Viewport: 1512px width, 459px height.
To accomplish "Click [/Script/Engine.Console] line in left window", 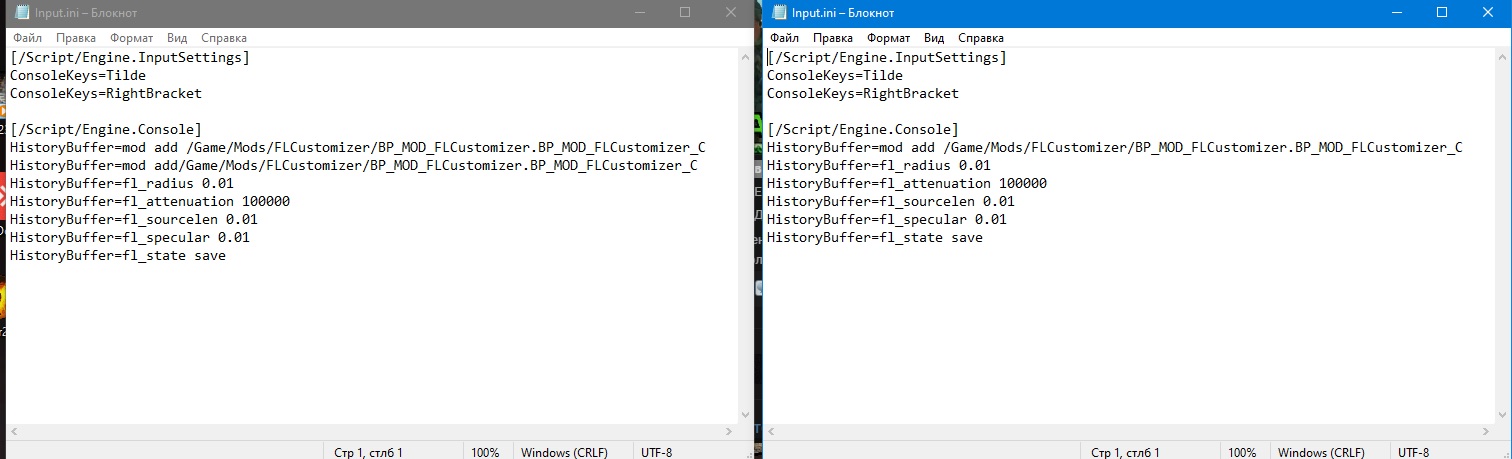I will [106, 129].
